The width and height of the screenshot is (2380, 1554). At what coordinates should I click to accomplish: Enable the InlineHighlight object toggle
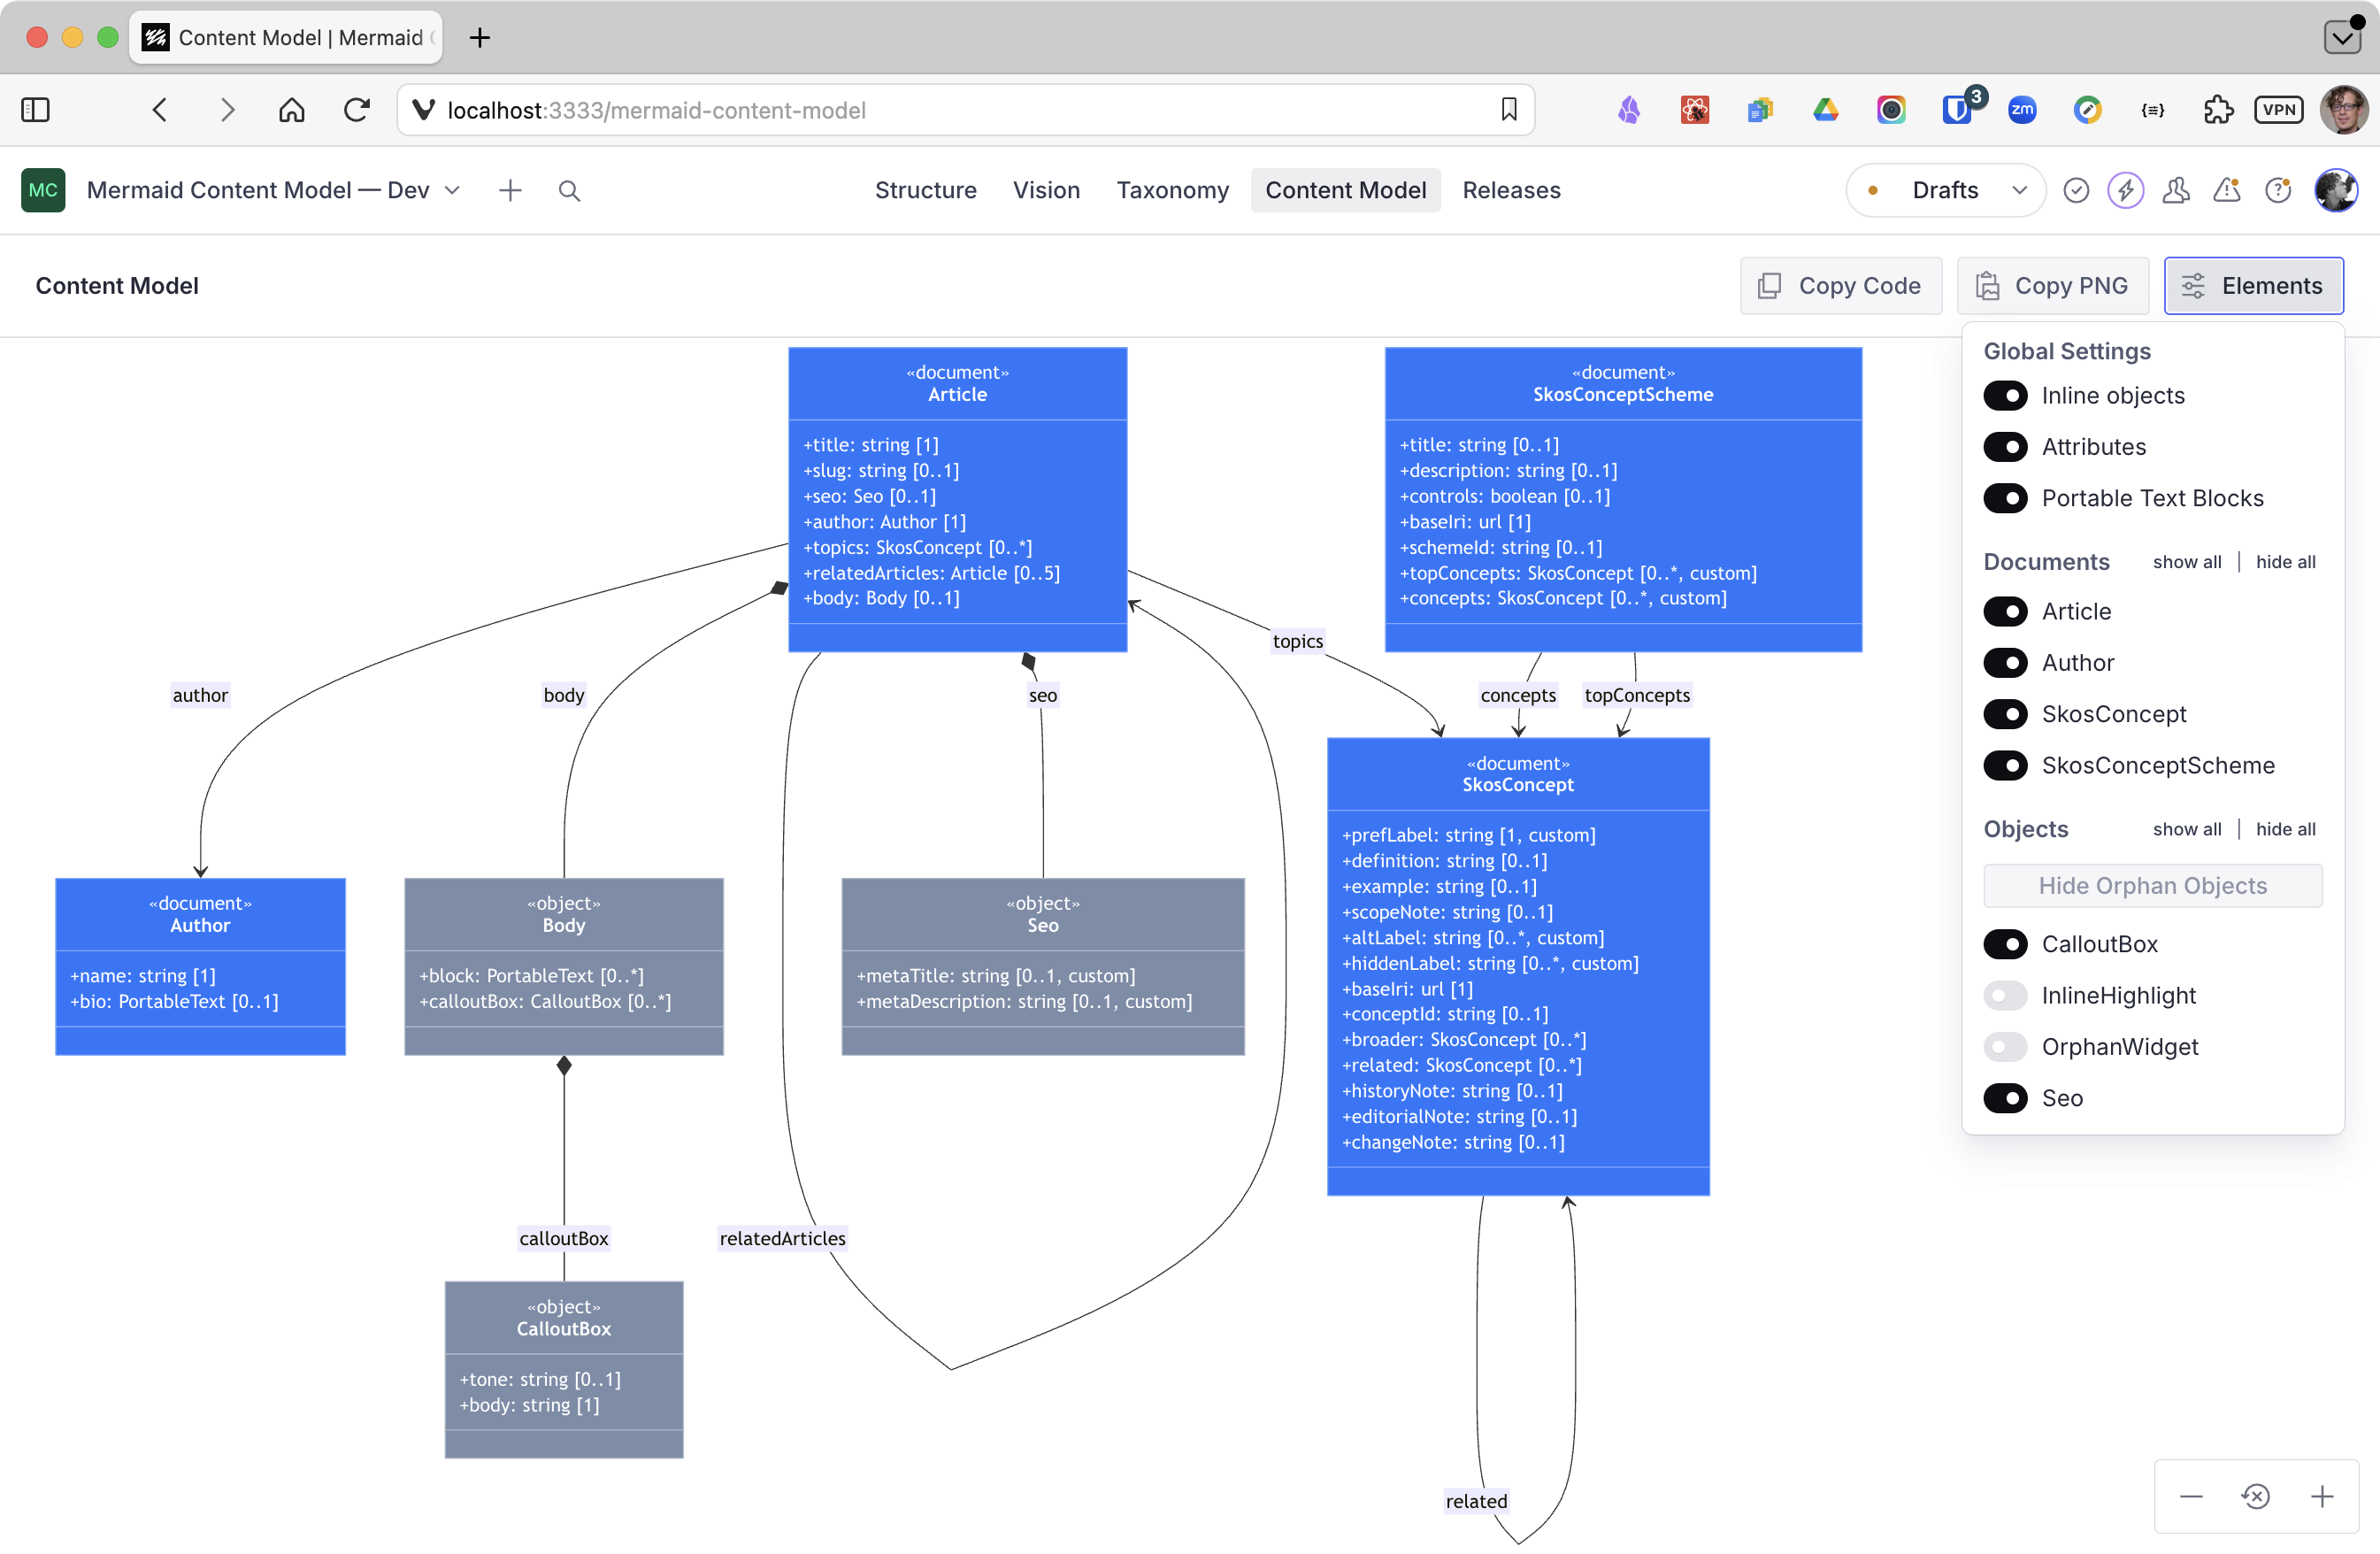[2005, 995]
